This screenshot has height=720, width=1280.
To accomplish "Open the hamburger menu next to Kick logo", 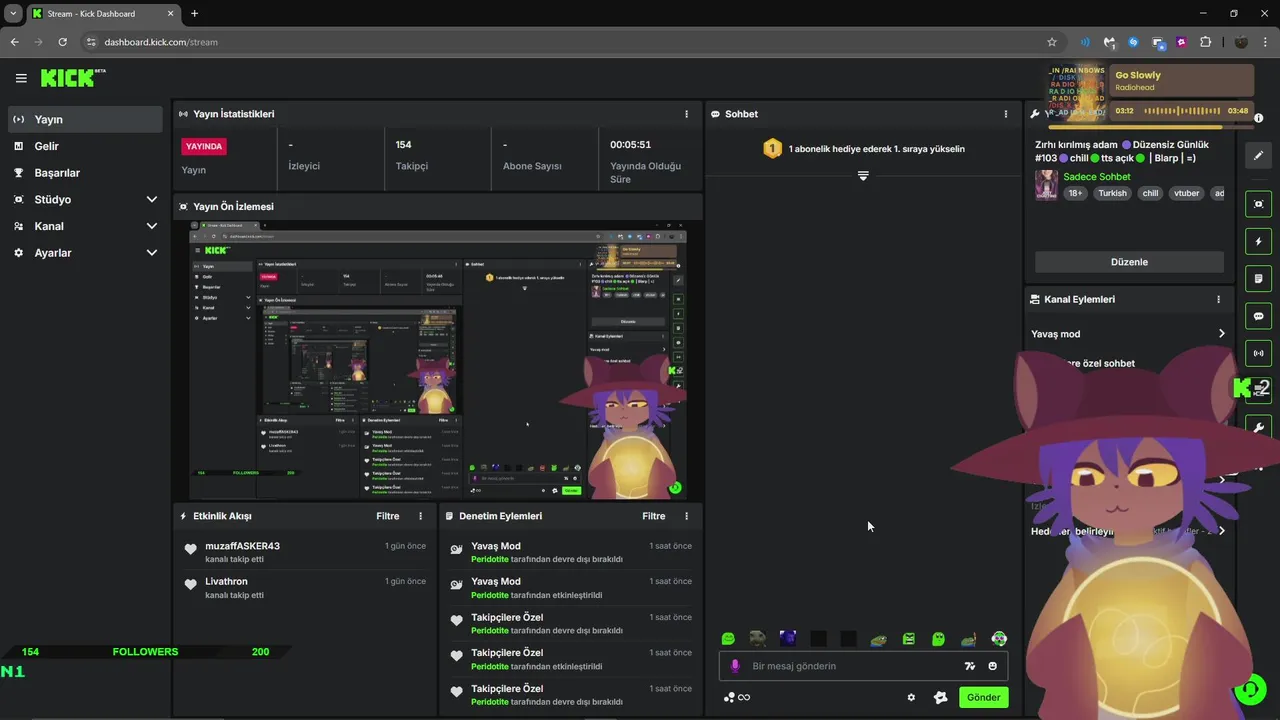I will coord(21,78).
